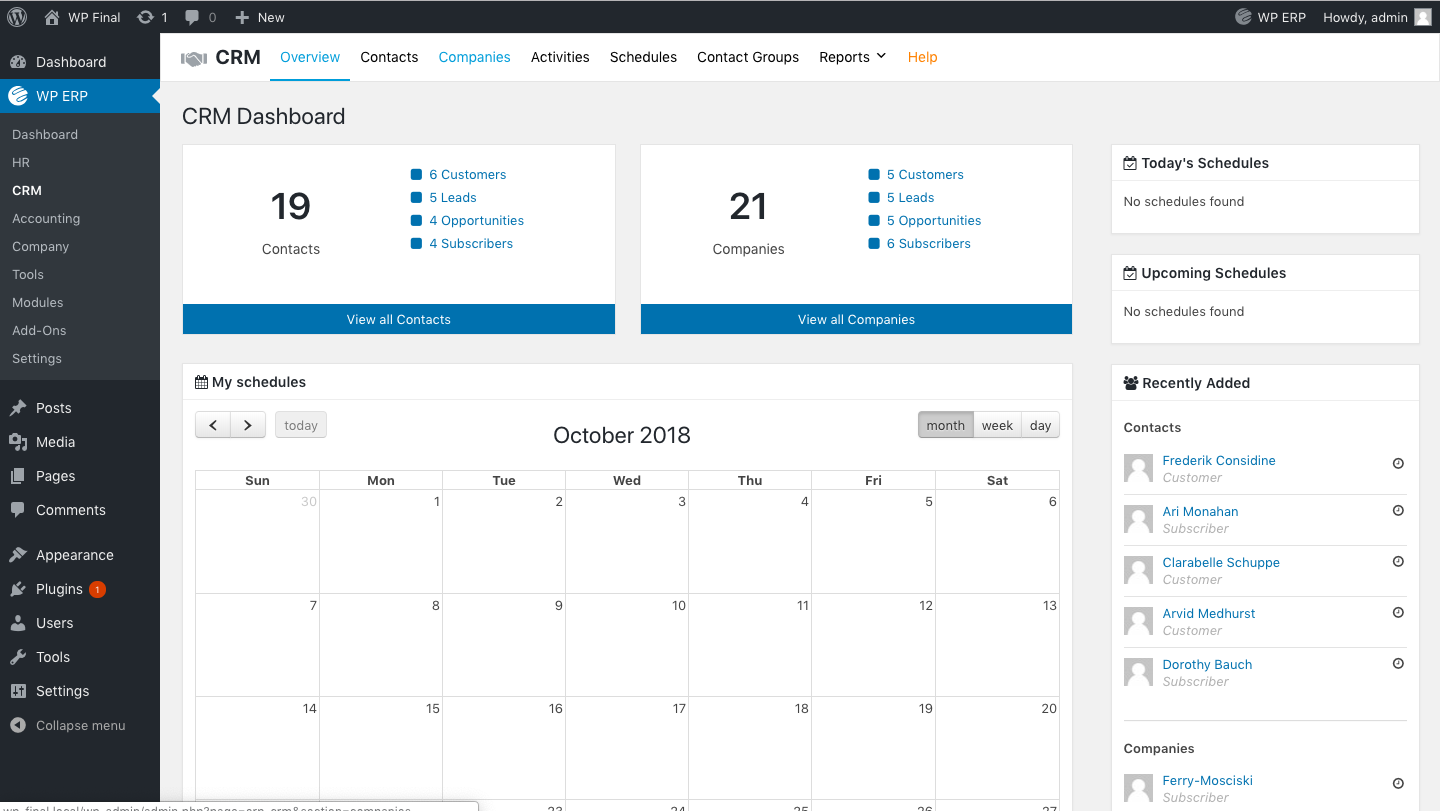Click the admin avatar in top bar

pyautogui.click(x=1423, y=17)
